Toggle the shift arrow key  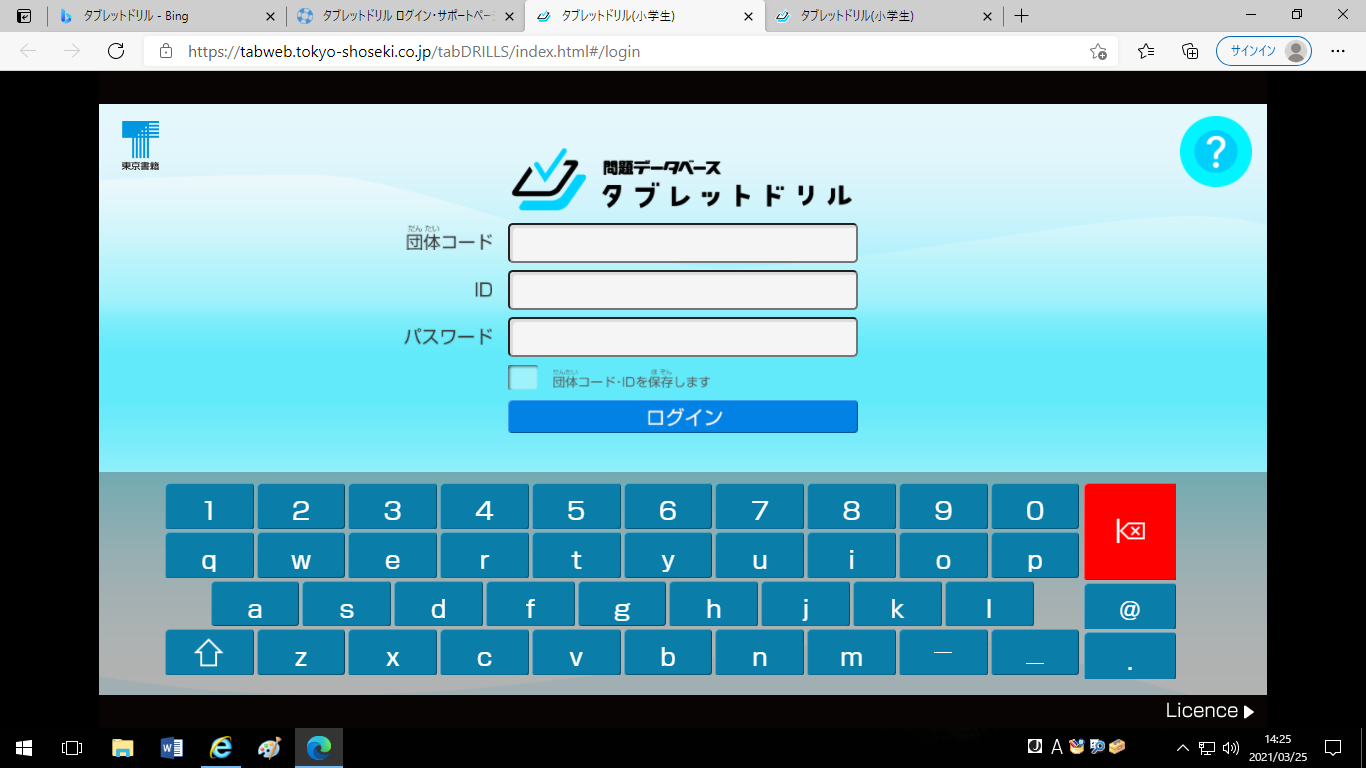tap(209, 653)
